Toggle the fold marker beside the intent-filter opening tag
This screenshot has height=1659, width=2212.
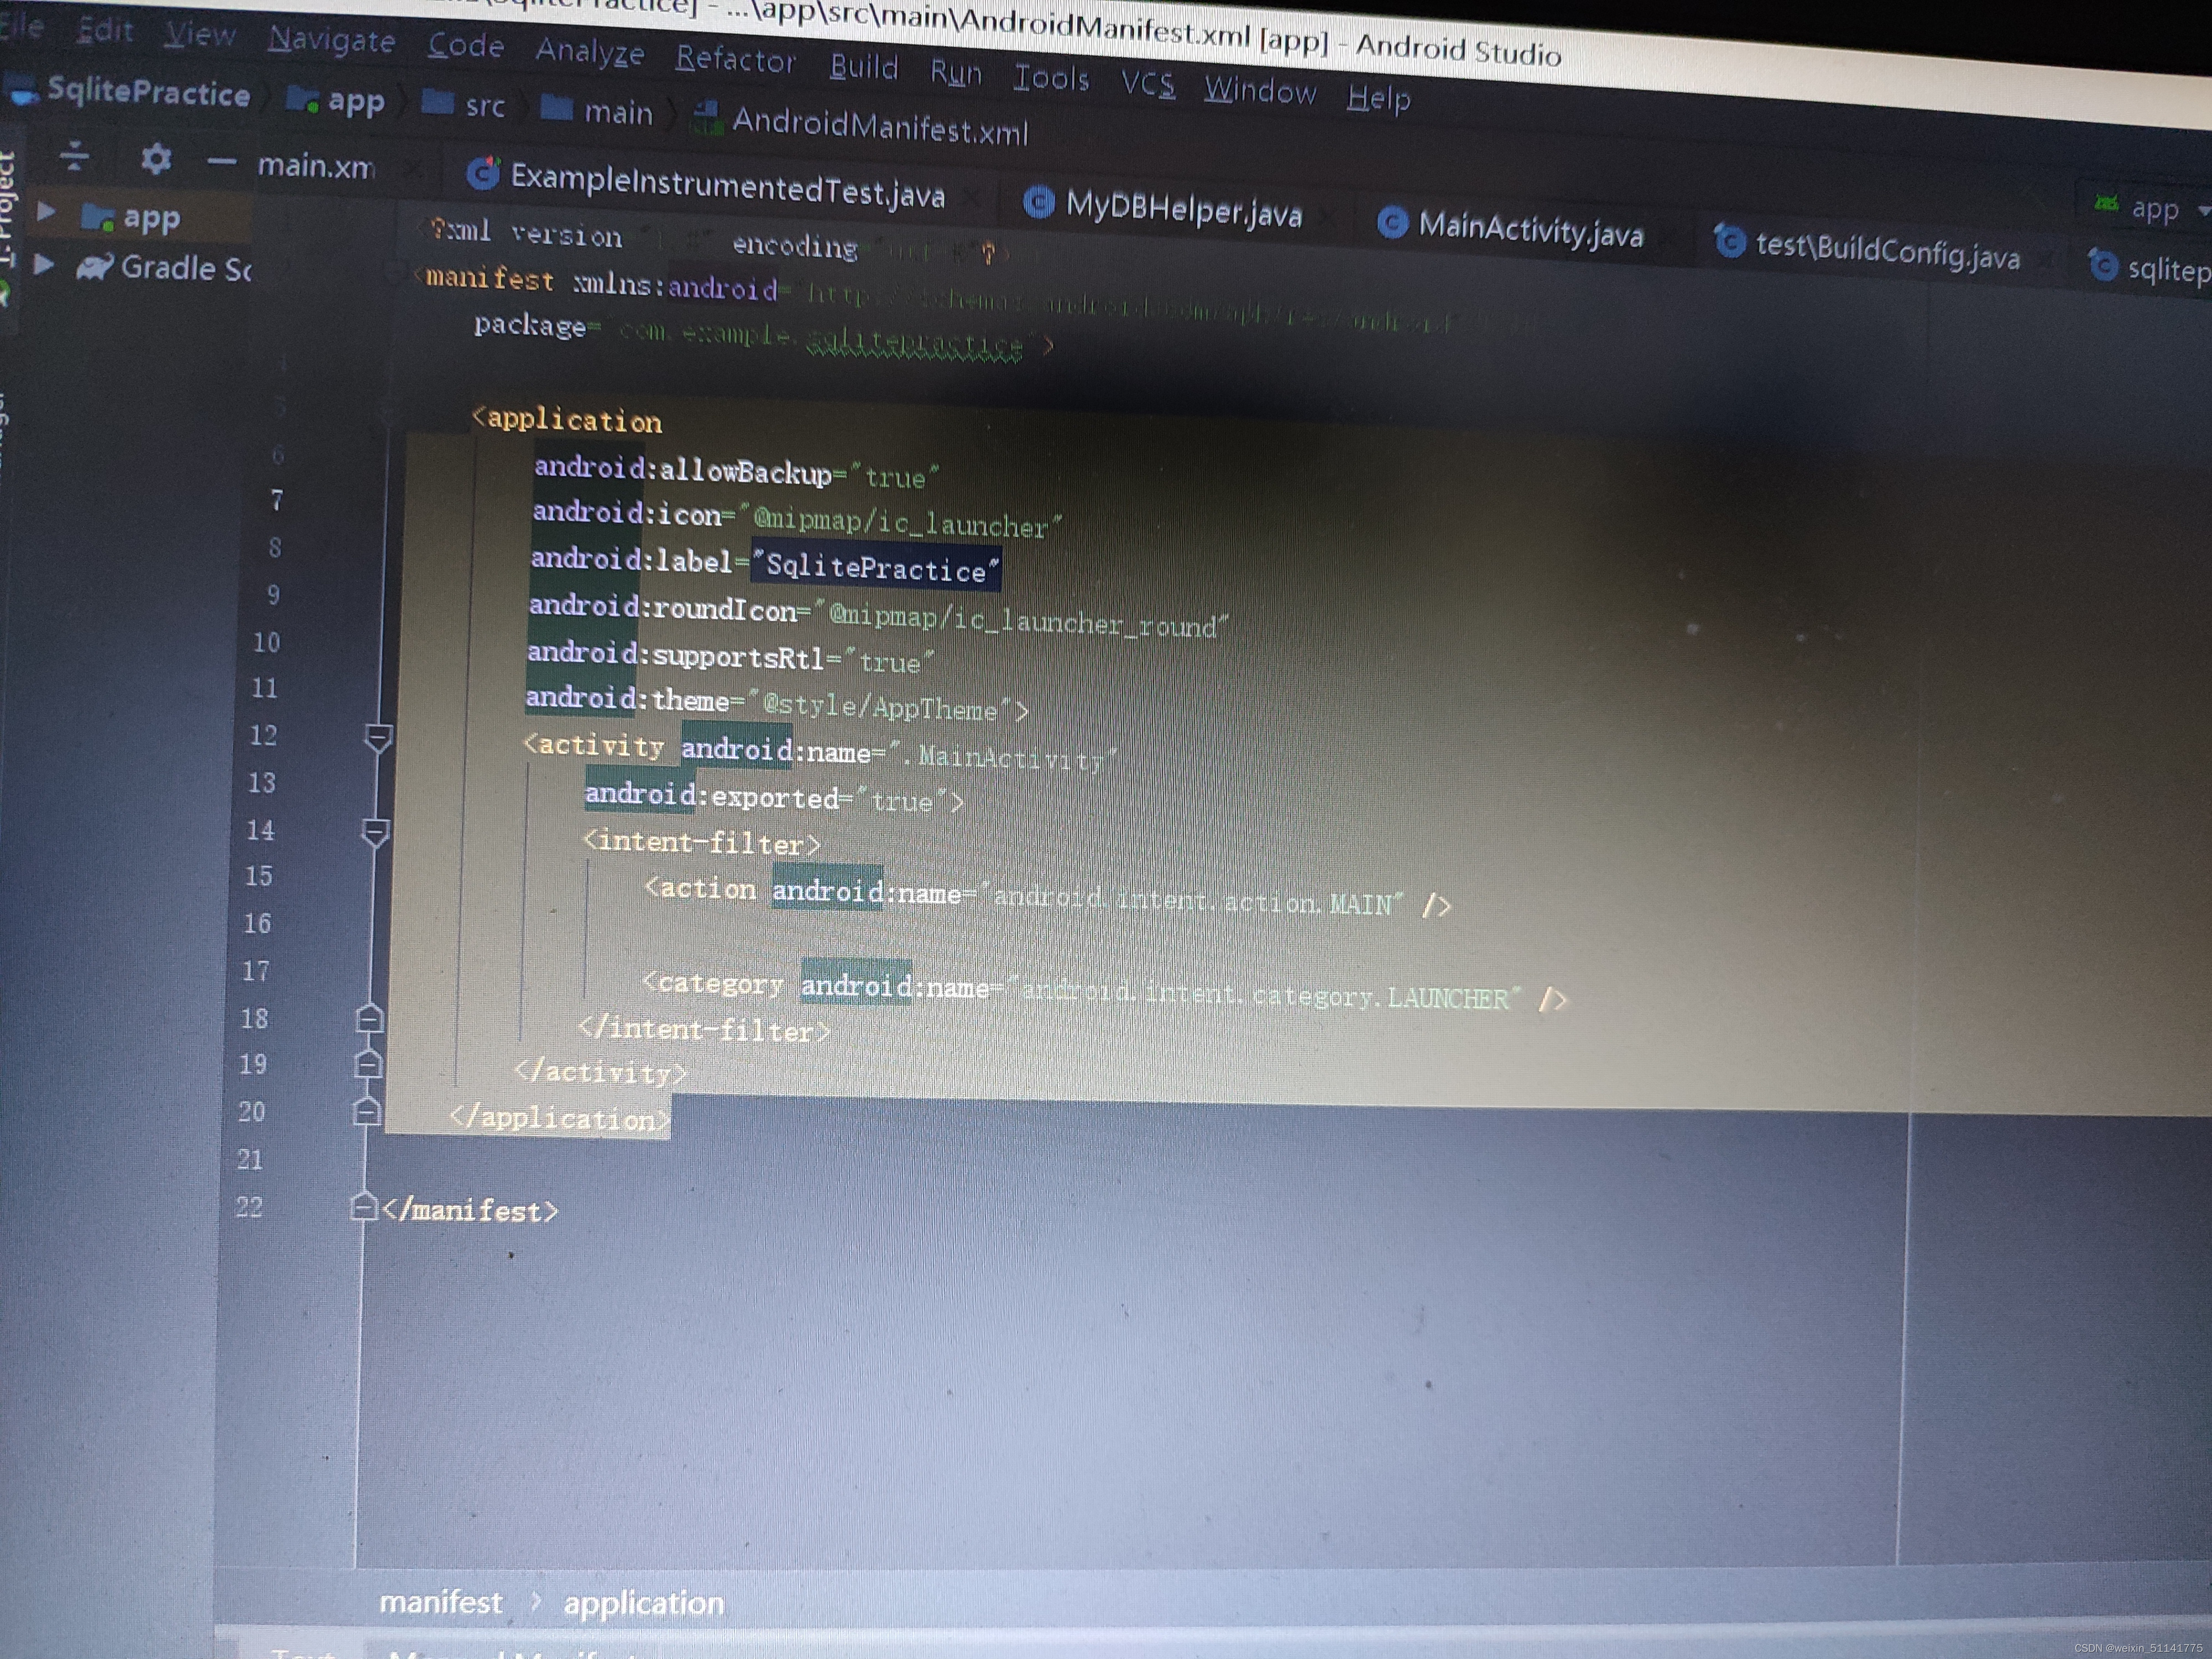click(x=375, y=832)
